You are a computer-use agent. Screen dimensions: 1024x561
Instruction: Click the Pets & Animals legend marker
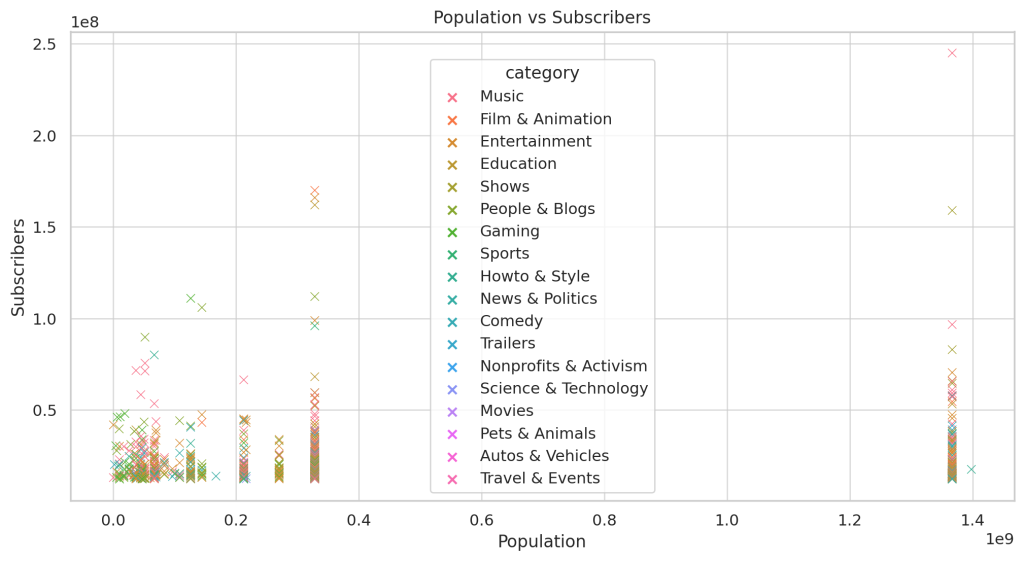pos(452,434)
